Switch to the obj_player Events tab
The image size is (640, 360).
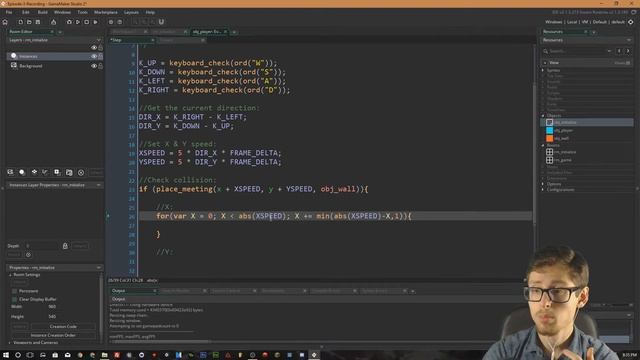(209, 31)
